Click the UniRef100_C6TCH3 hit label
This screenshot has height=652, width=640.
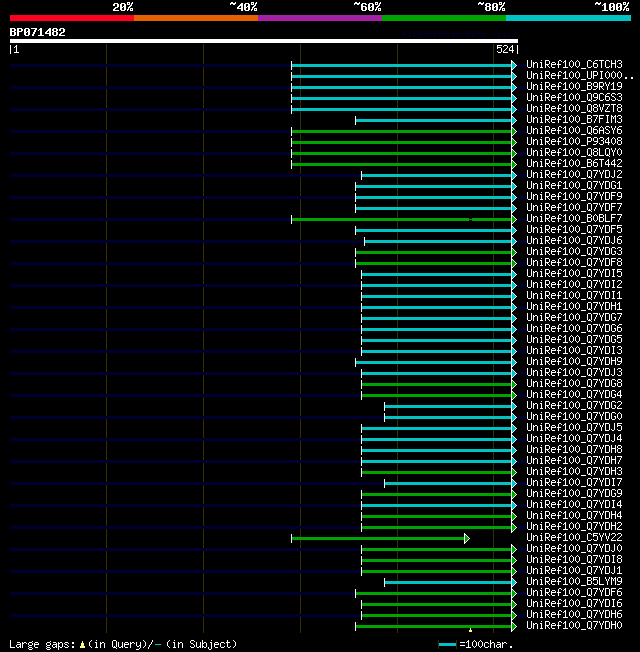[574, 64]
